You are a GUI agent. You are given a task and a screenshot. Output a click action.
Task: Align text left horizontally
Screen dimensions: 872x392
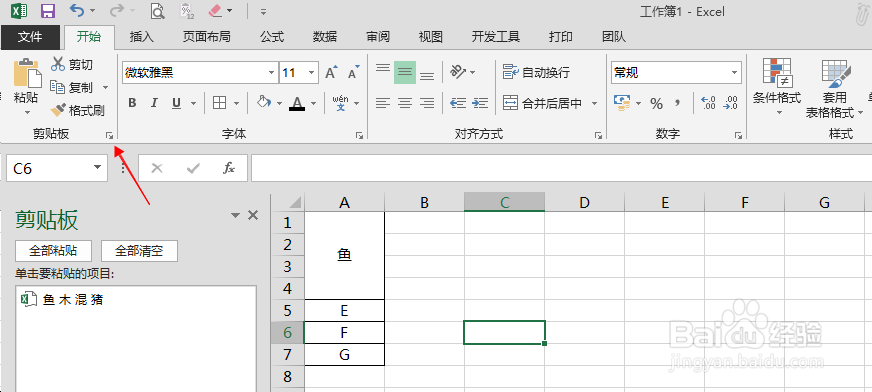pos(383,103)
